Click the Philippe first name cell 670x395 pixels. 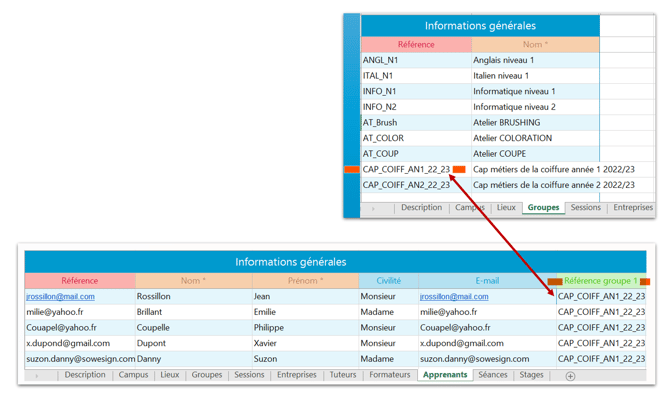point(305,328)
